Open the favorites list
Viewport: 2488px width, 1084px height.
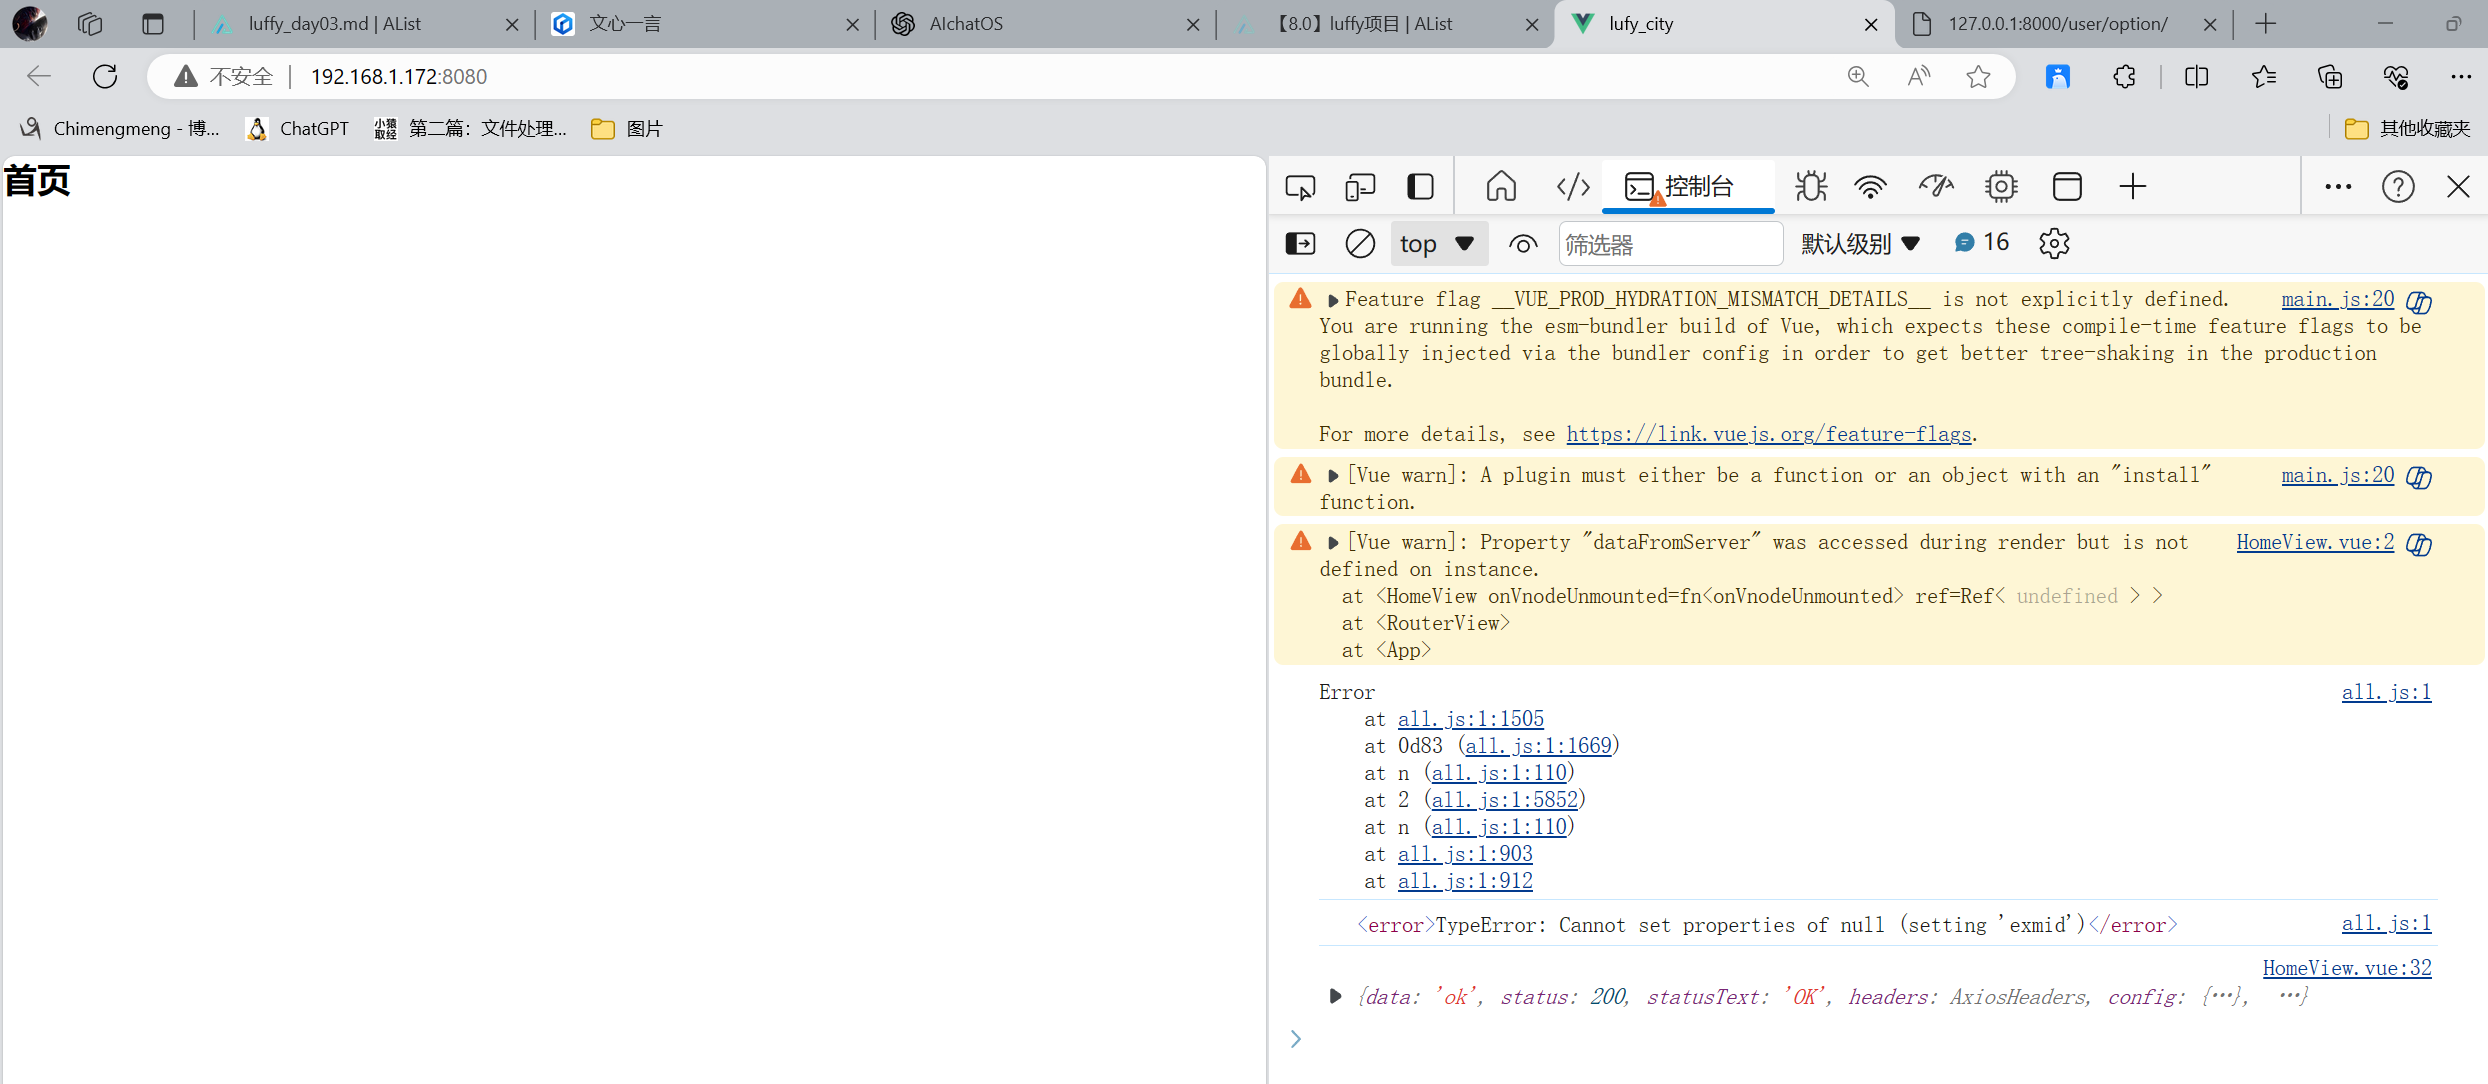pyautogui.click(x=2264, y=76)
